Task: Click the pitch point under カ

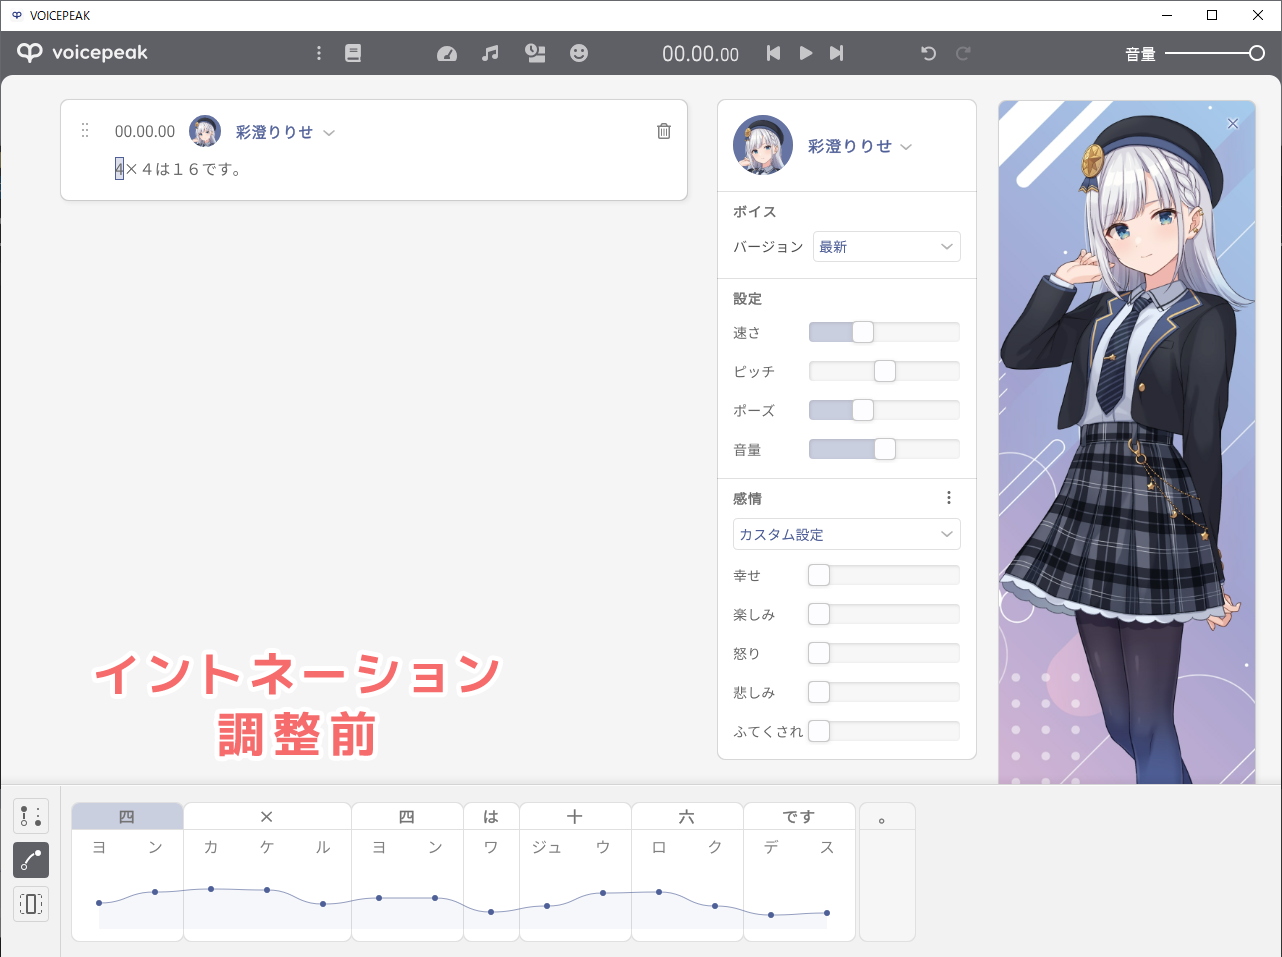Action: [211, 888]
